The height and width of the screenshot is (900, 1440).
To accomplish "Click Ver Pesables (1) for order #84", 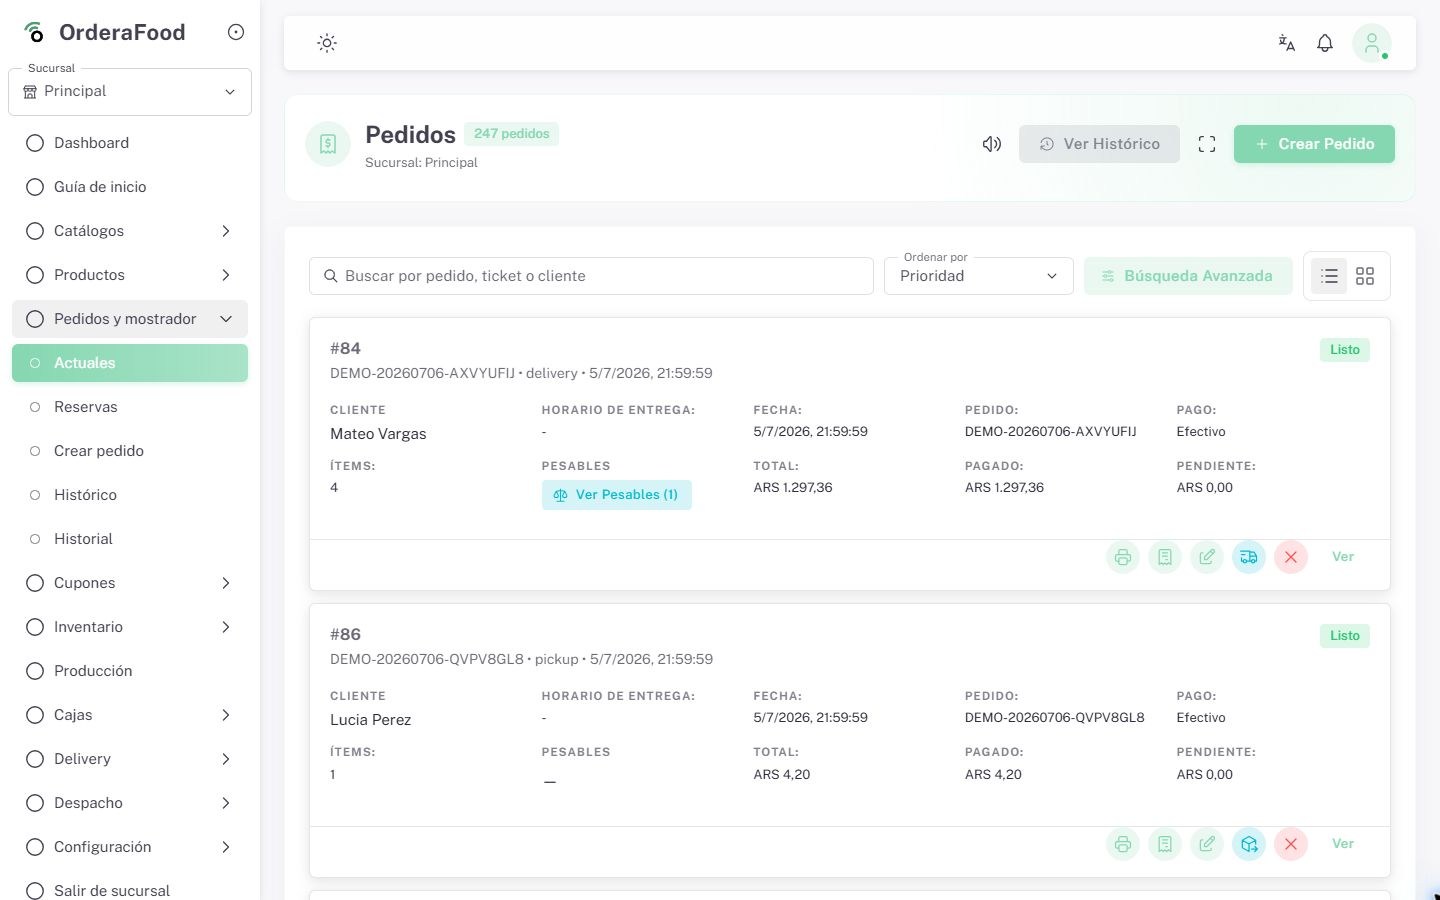I will click(617, 495).
